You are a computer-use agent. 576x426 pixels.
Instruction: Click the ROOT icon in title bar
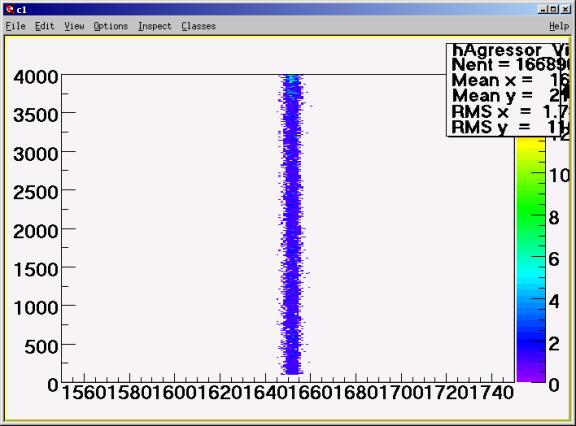tap(10, 10)
